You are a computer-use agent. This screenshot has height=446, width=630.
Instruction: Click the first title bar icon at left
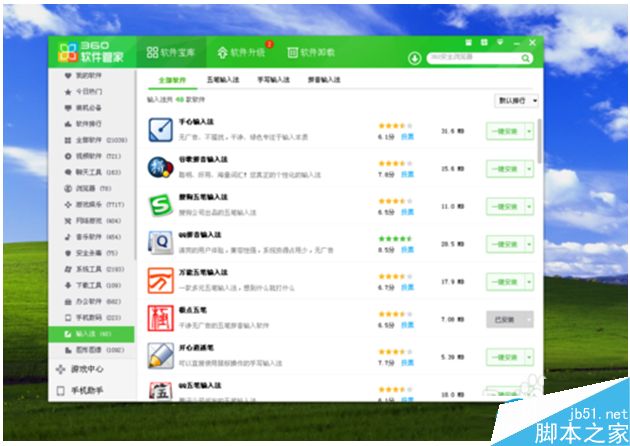click(468, 42)
